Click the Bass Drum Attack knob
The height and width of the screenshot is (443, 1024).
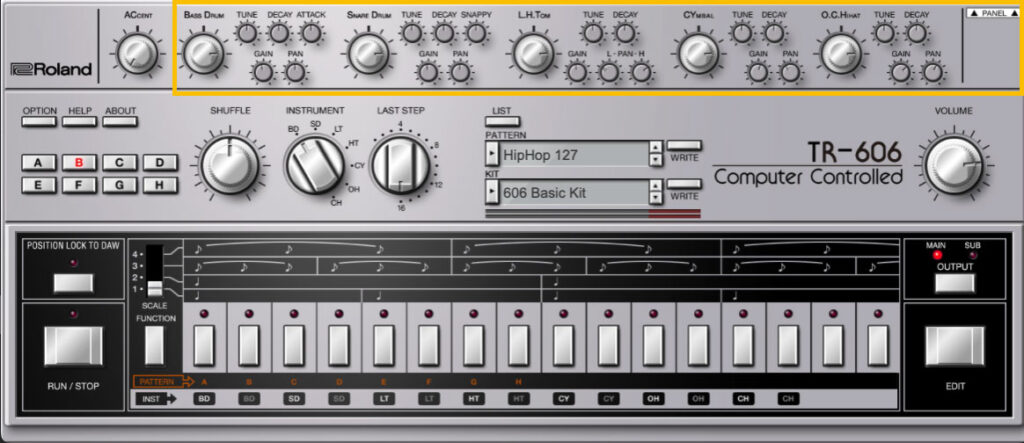pyautogui.click(x=311, y=33)
